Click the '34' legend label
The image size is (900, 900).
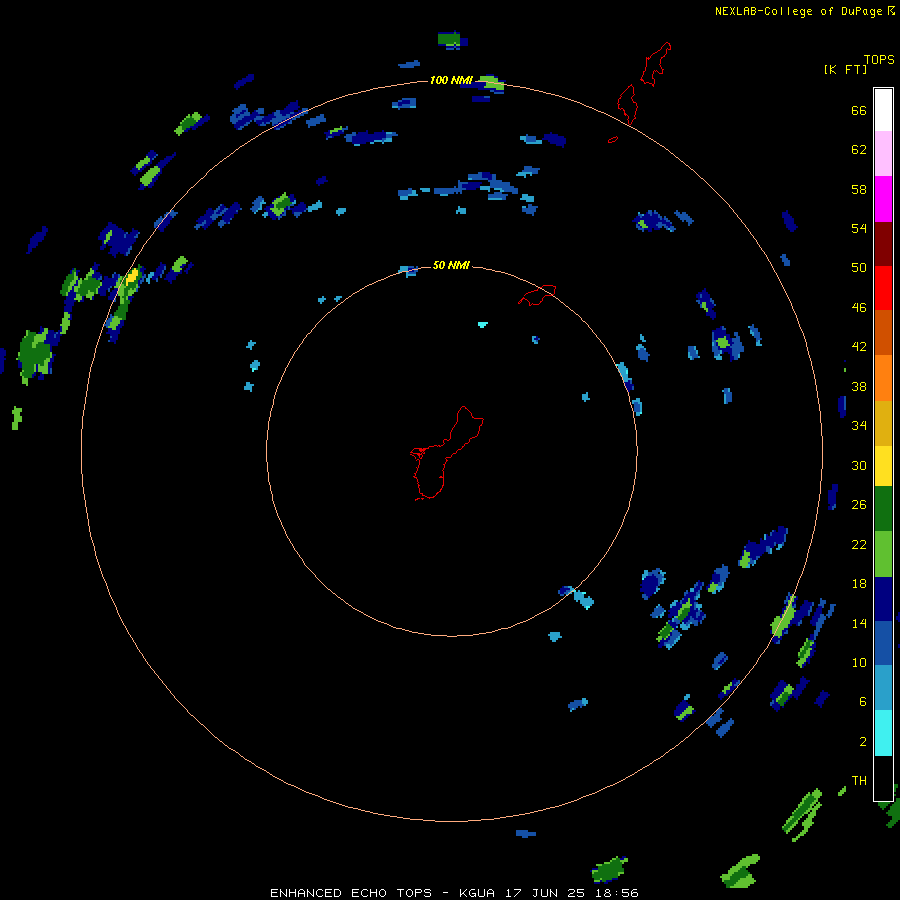click(859, 426)
